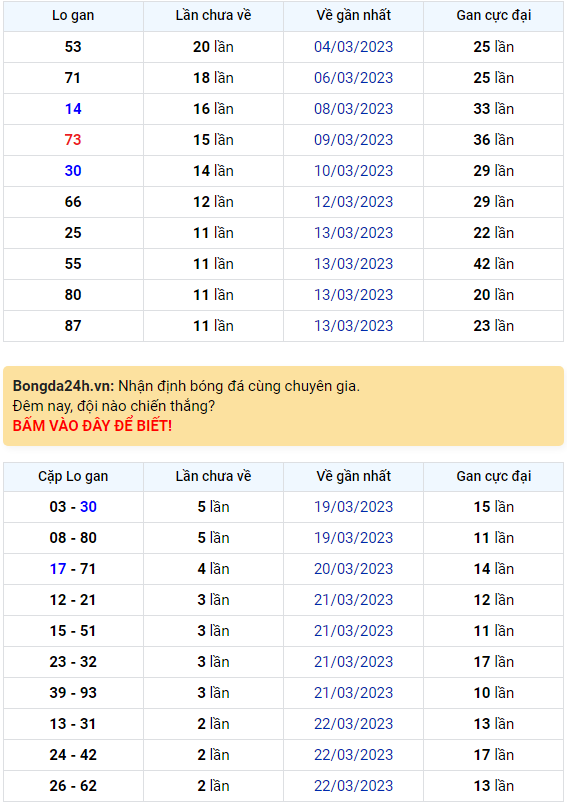
Task: Open 21/03/2023 date in row 39 - 93
Action: click(x=353, y=693)
